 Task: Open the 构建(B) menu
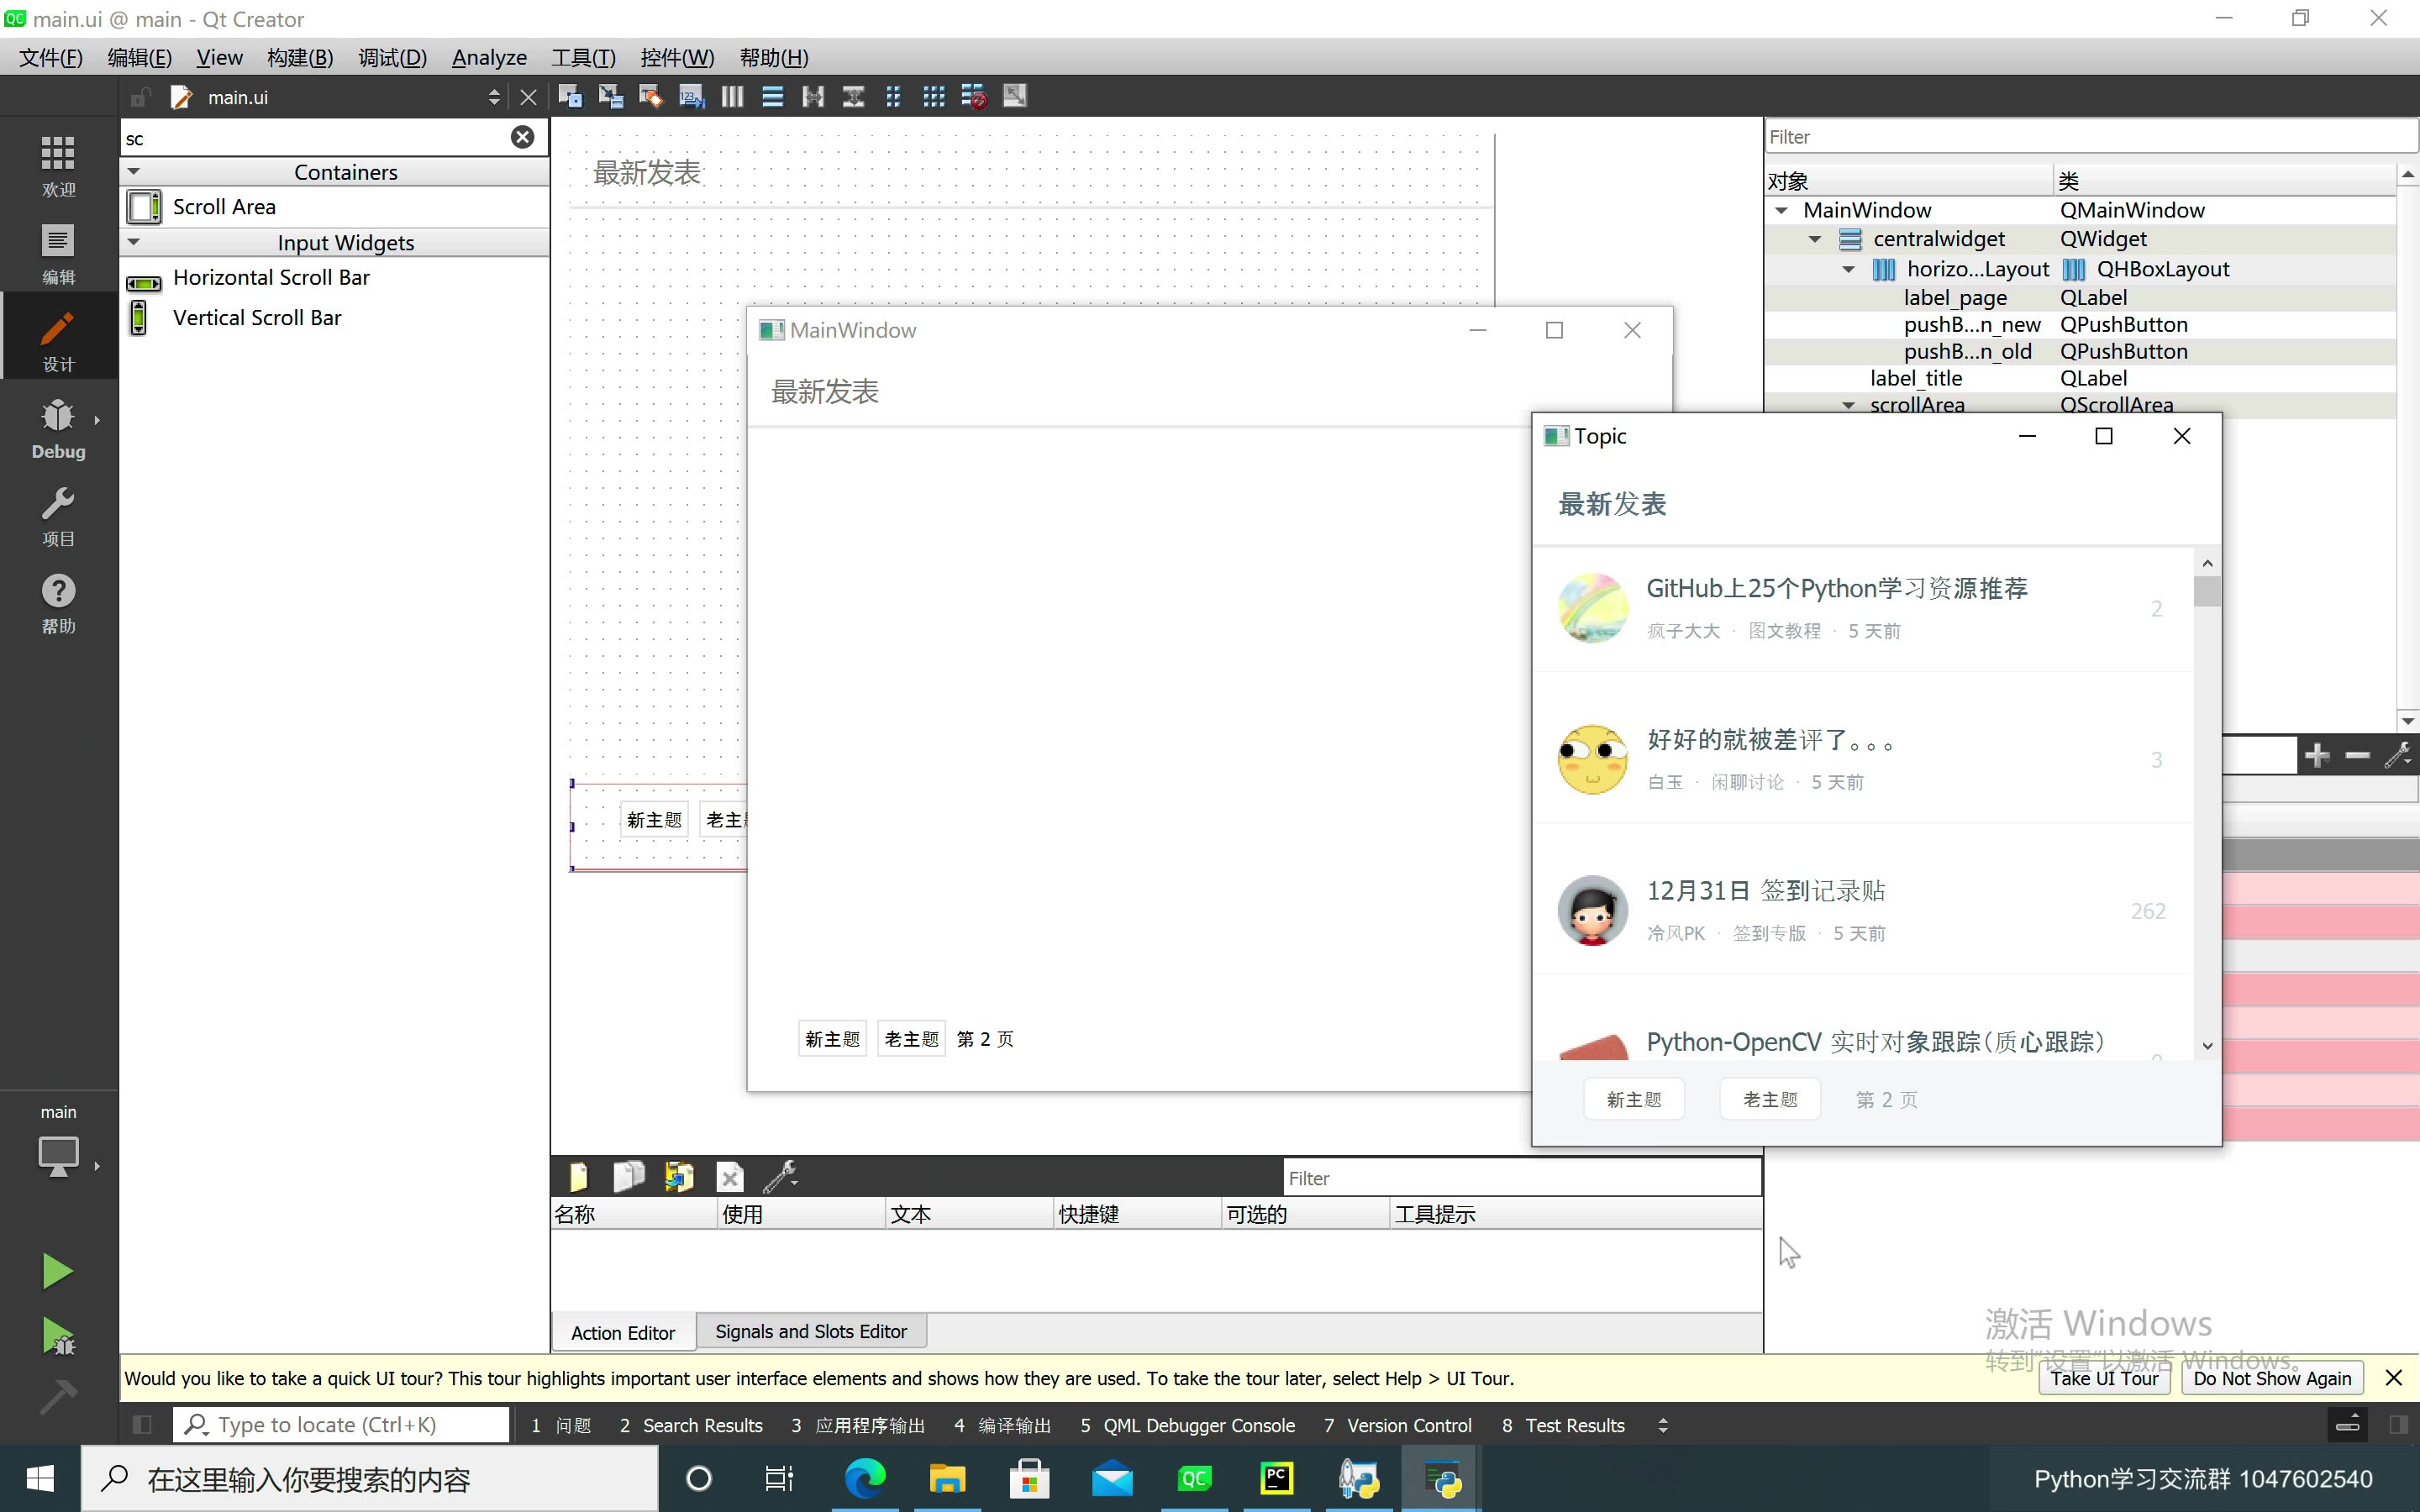(300, 57)
